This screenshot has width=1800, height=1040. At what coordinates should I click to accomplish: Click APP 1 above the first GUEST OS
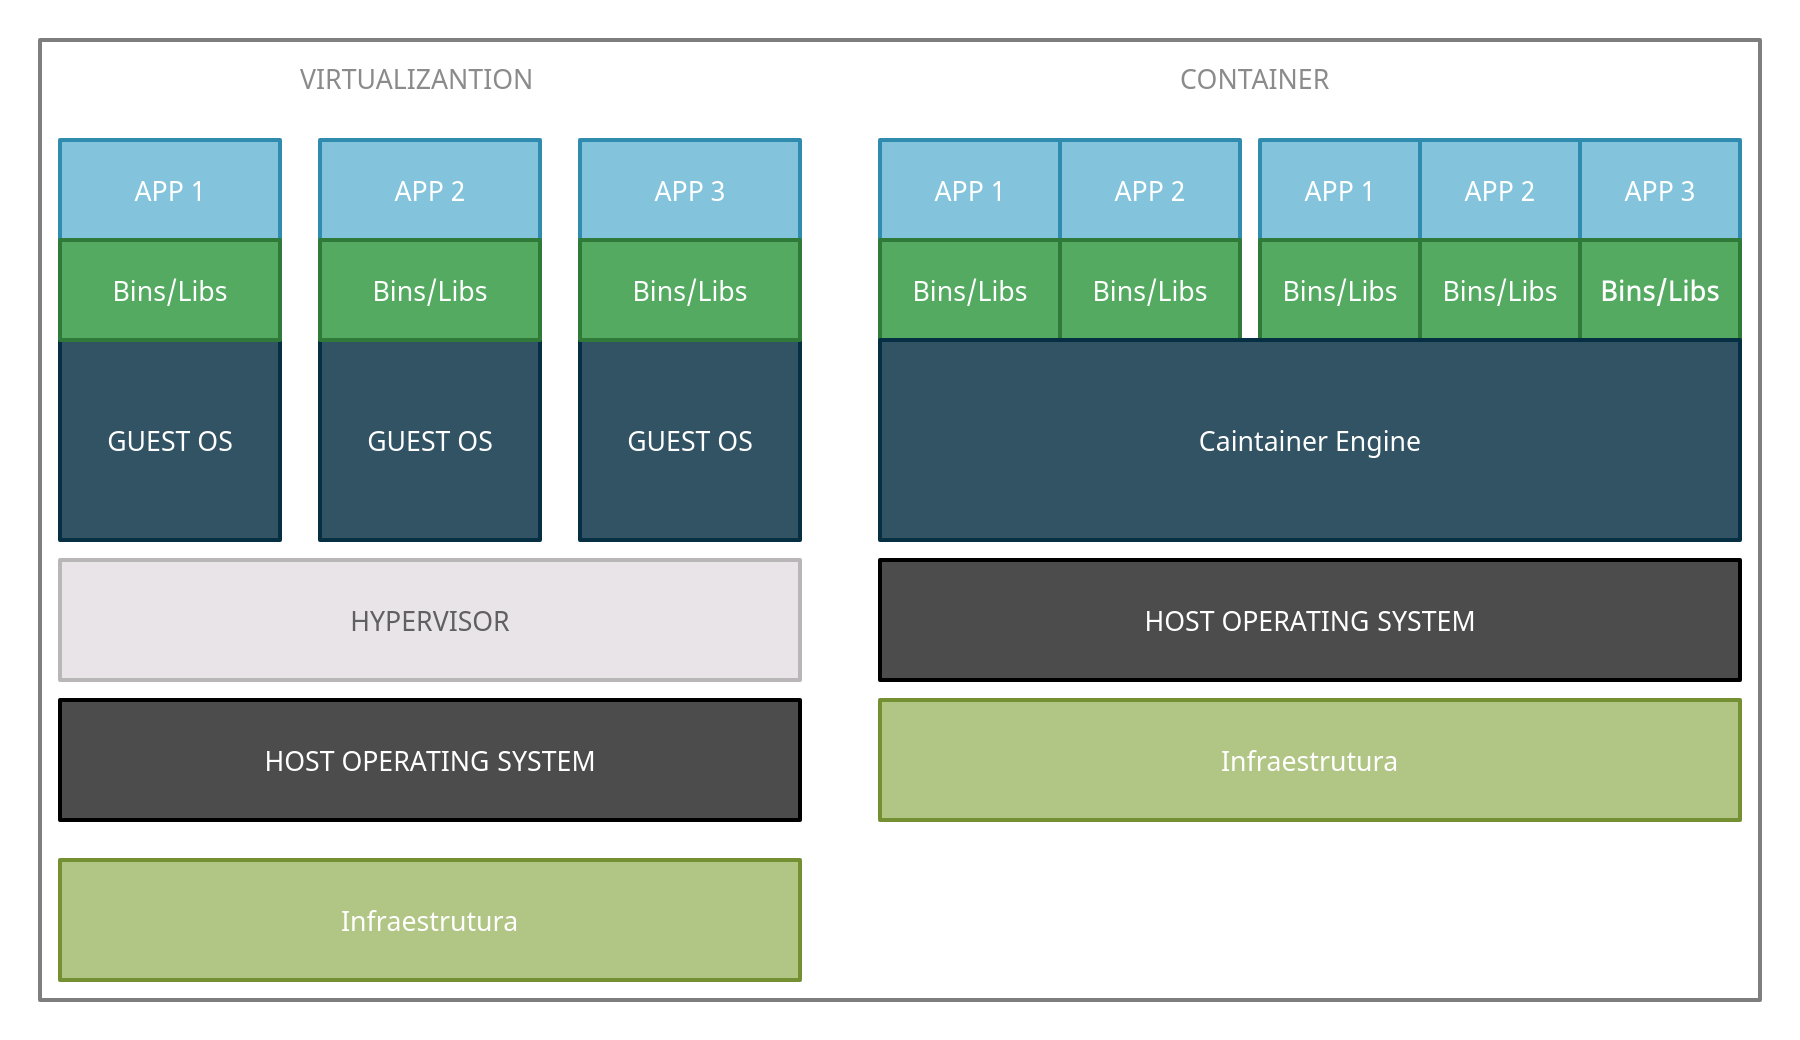coord(170,190)
